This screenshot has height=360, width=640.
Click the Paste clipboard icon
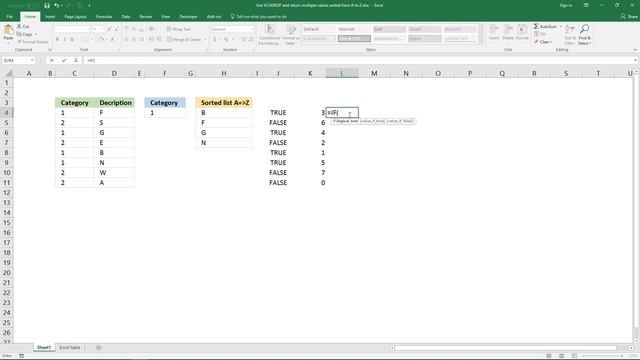[x=8, y=31]
